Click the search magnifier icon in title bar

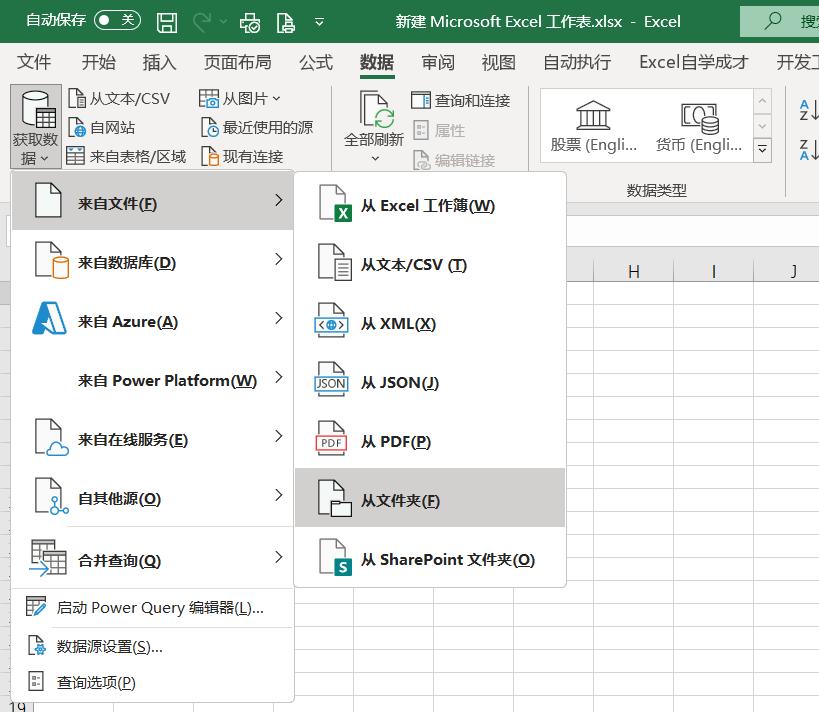[x=773, y=21]
